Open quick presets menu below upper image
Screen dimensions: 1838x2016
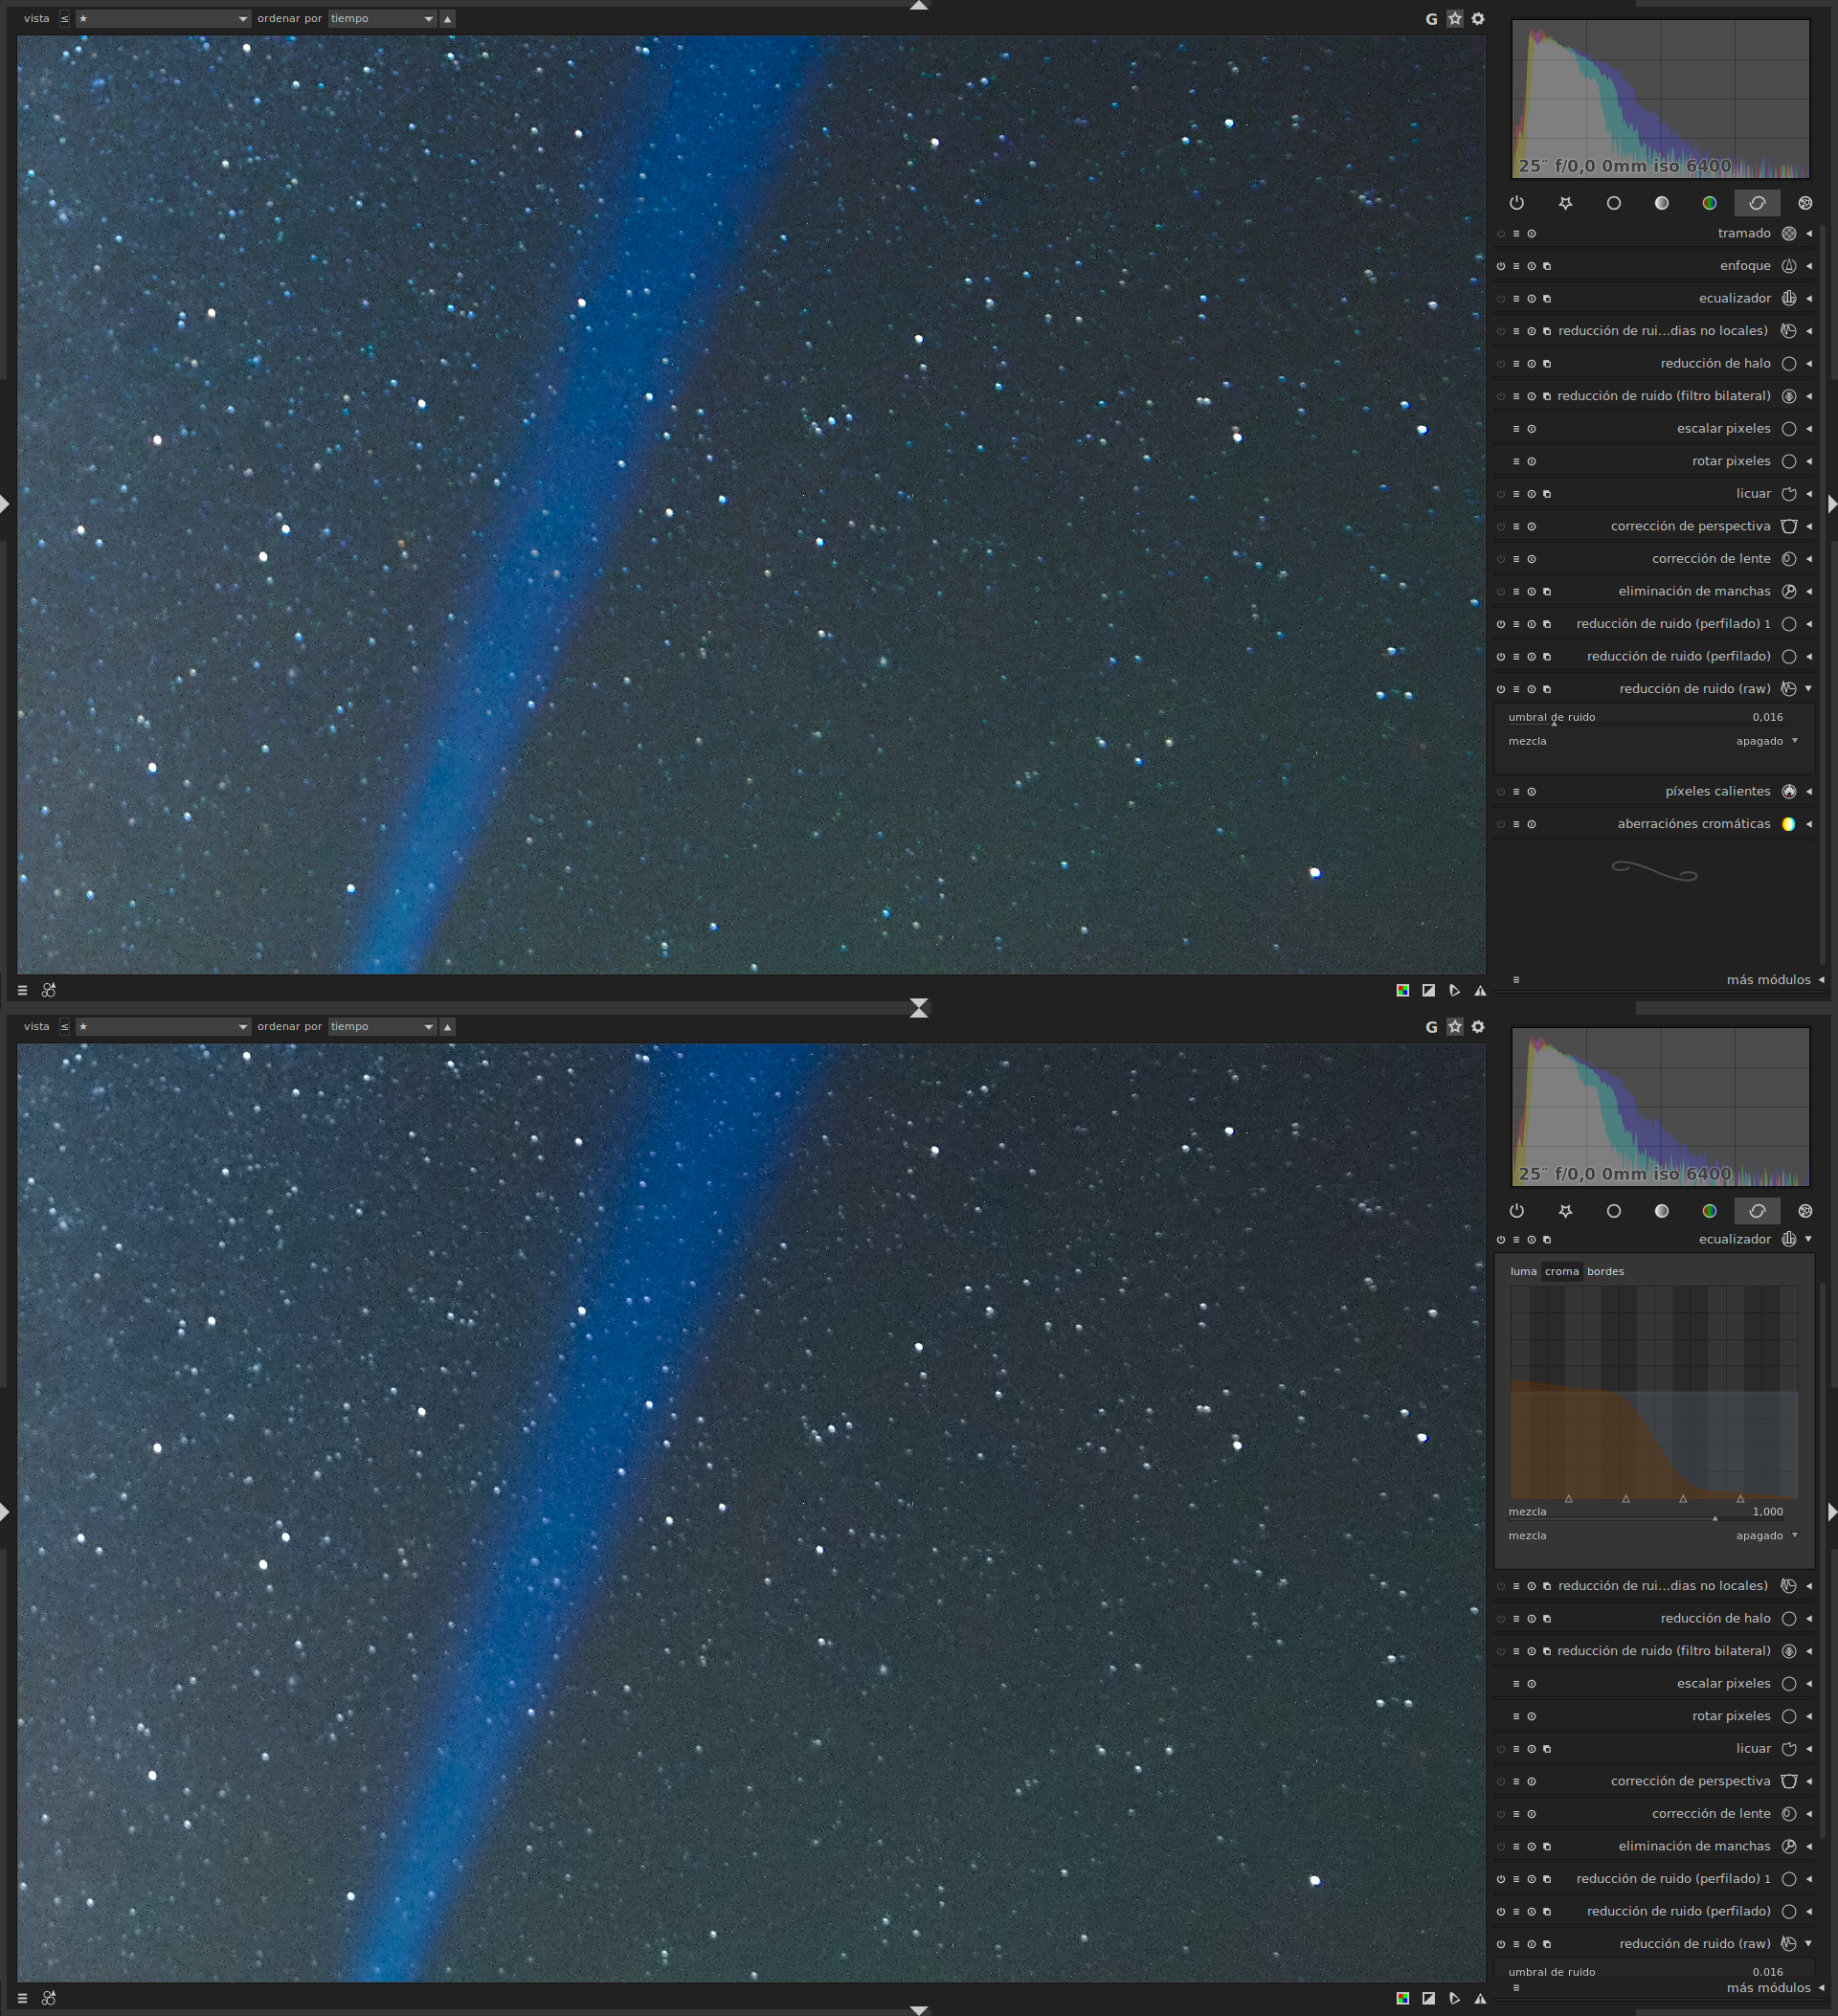tap(22, 990)
